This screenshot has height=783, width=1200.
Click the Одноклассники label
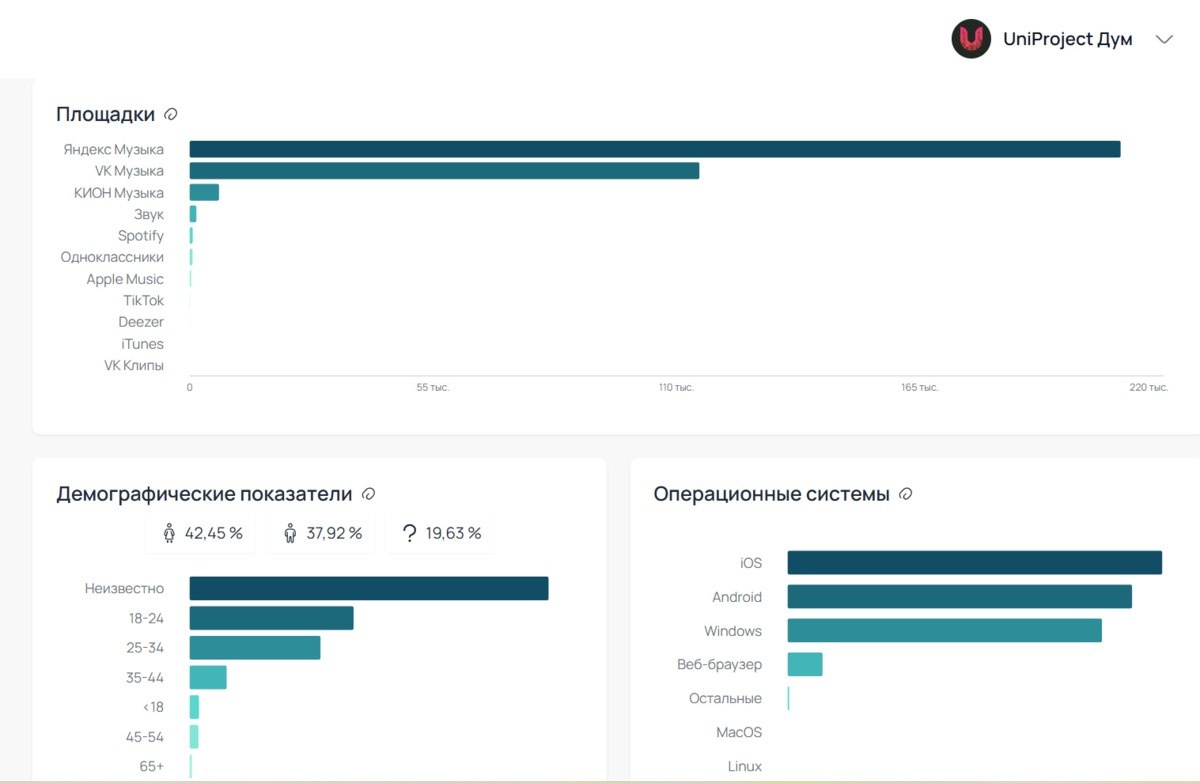[112, 257]
